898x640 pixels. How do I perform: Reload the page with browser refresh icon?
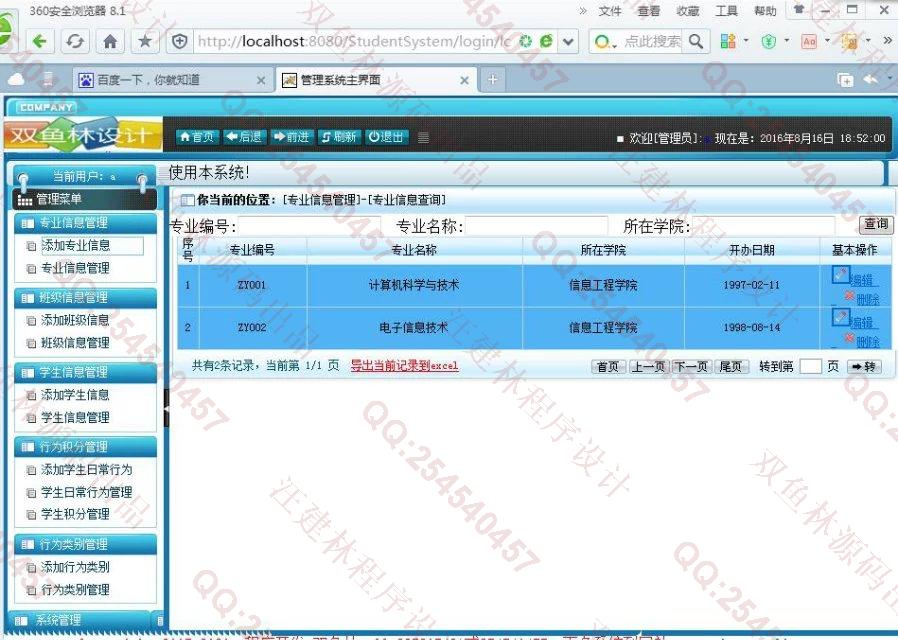tap(75, 41)
